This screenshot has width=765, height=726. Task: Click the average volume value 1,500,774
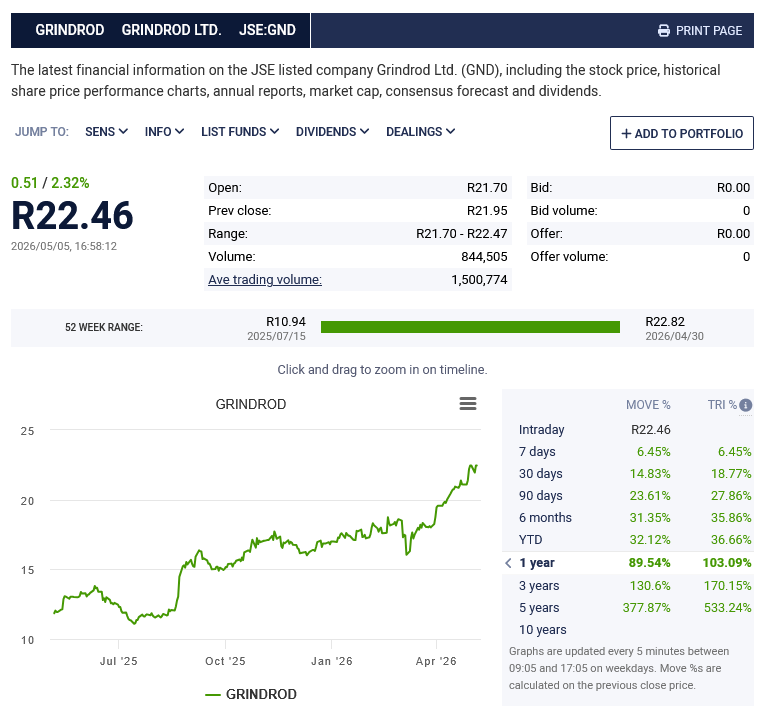[479, 280]
